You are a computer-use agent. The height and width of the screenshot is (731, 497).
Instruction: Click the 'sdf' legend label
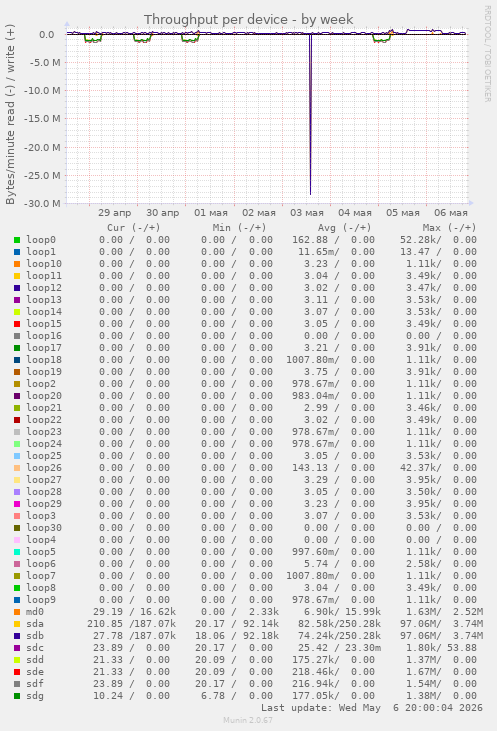coord(35,684)
